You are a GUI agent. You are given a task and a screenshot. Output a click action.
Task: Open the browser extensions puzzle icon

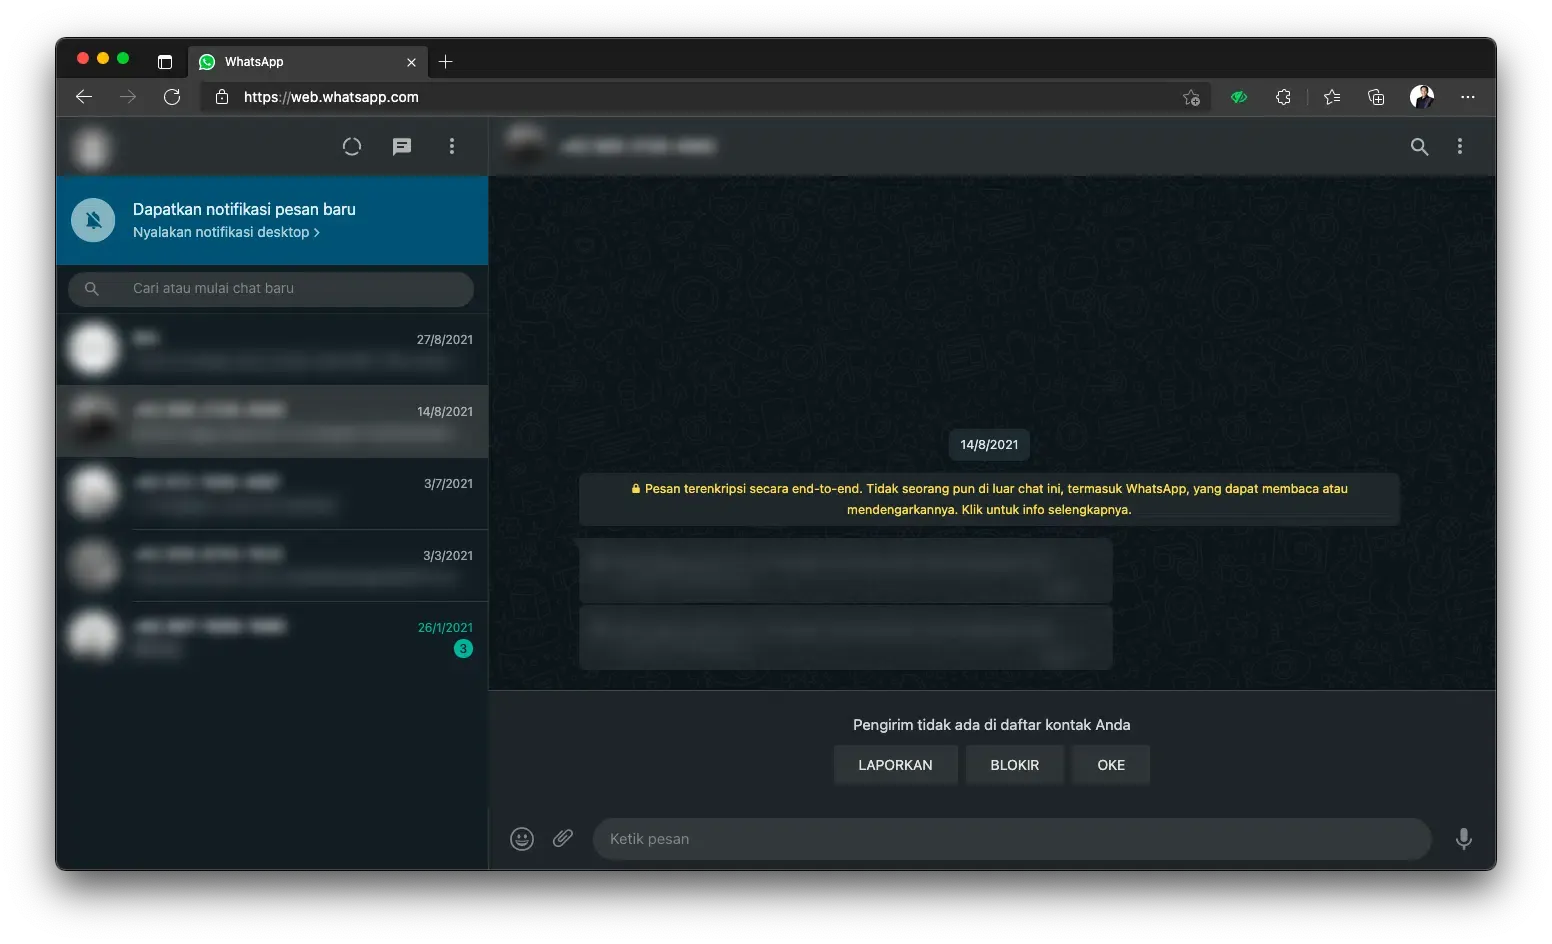pyautogui.click(x=1283, y=97)
